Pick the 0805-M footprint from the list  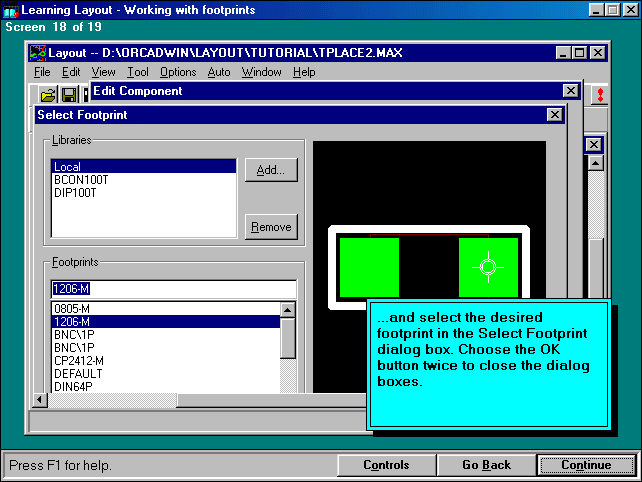72,309
